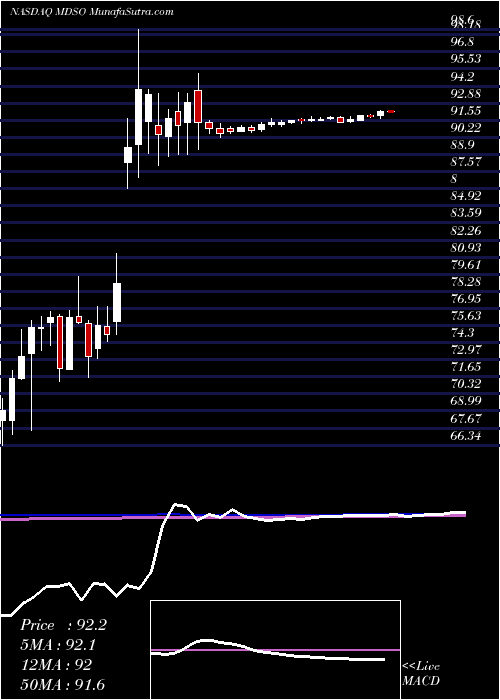Click the 92.88 price axis label
This screenshot has height=700, width=500.
(x=466, y=94)
